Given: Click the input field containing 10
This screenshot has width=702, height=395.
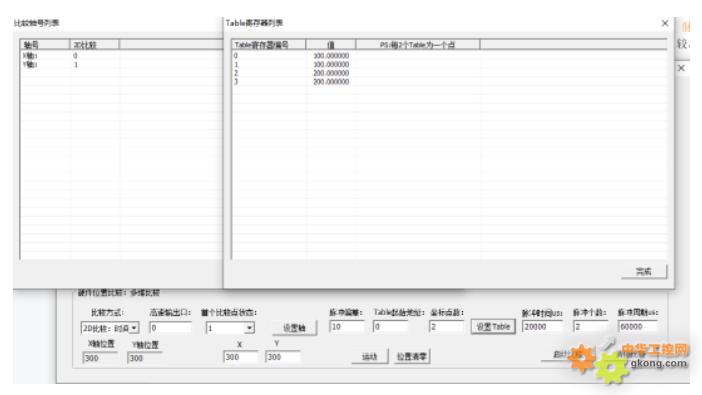Looking at the screenshot, I should pyautogui.click(x=347, y=326).
